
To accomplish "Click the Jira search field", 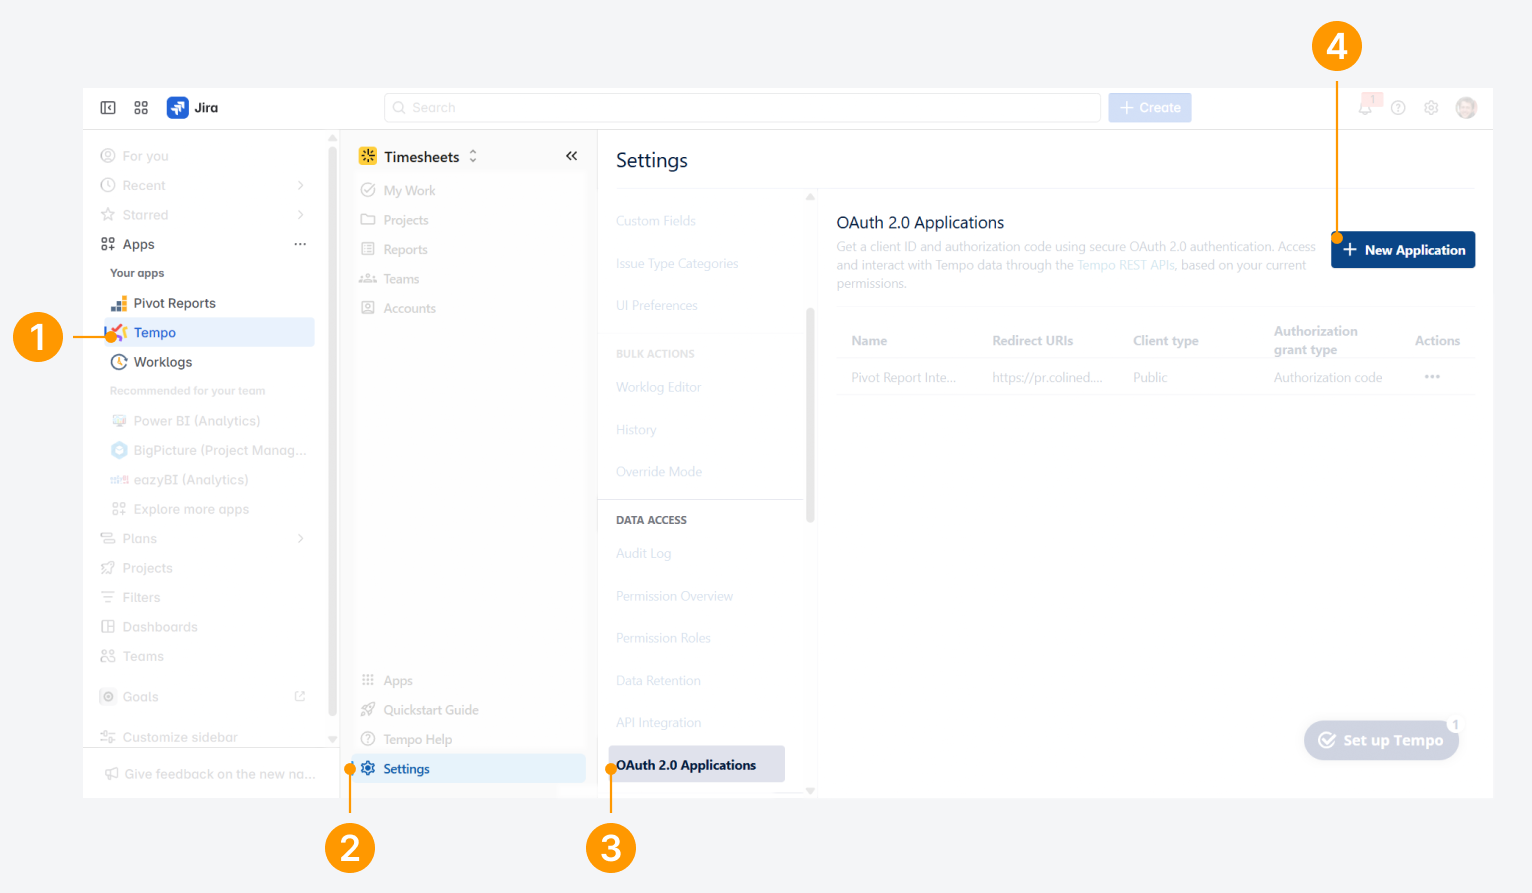I will [x=742, y=108].
